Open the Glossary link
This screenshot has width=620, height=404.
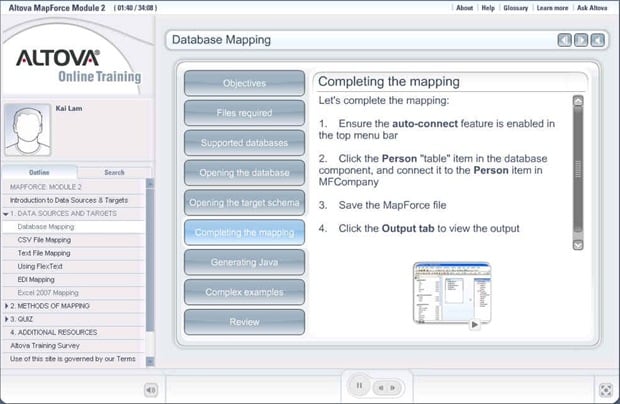click(515, 8)
